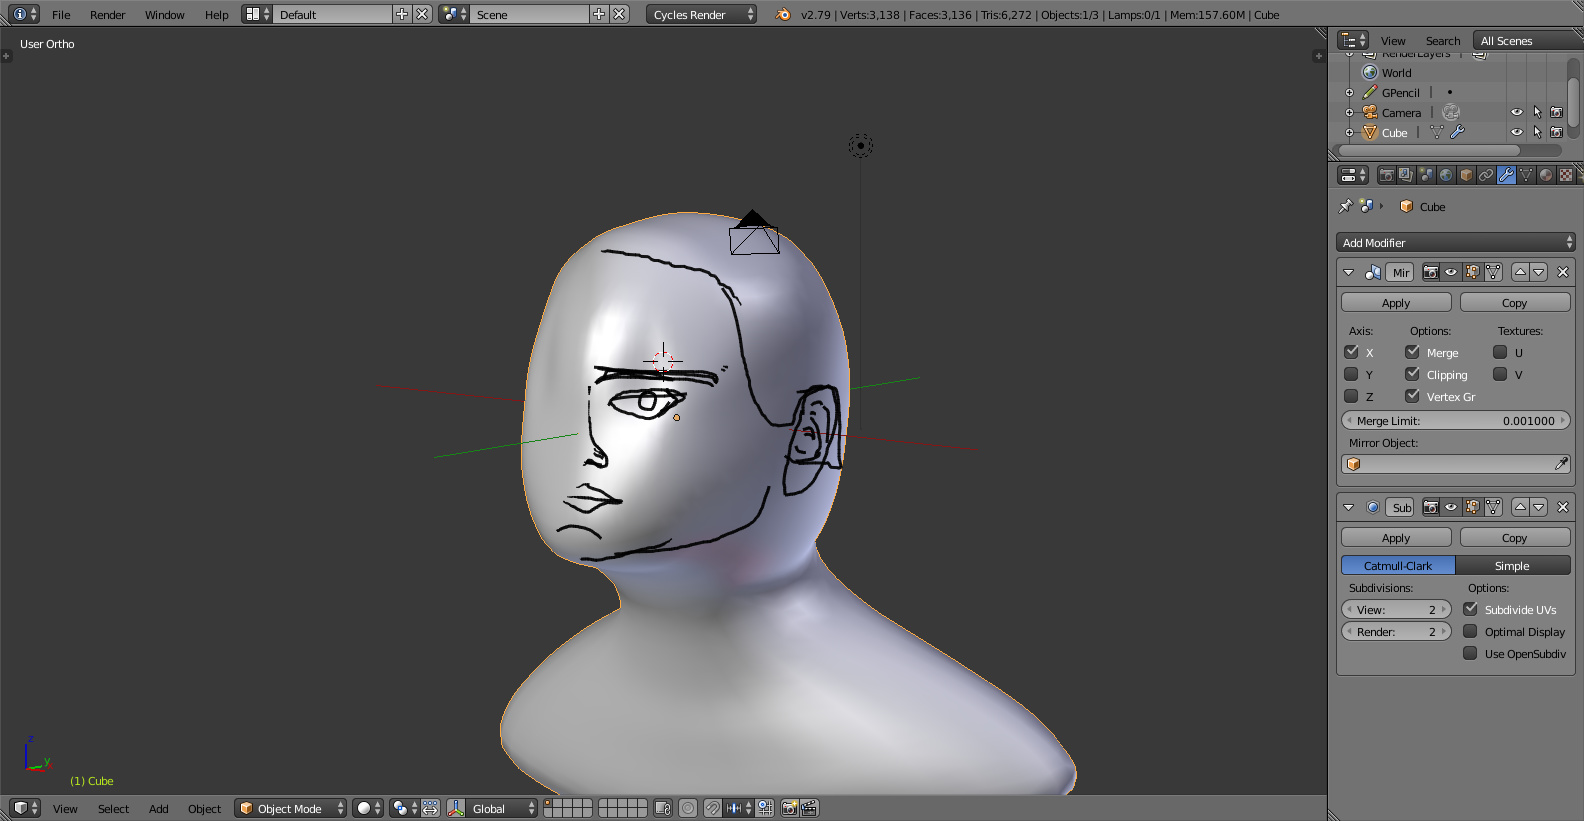This screenshot has height=821, width=1584.
Task: Open the Help menu
Action: tap(216, 14)
